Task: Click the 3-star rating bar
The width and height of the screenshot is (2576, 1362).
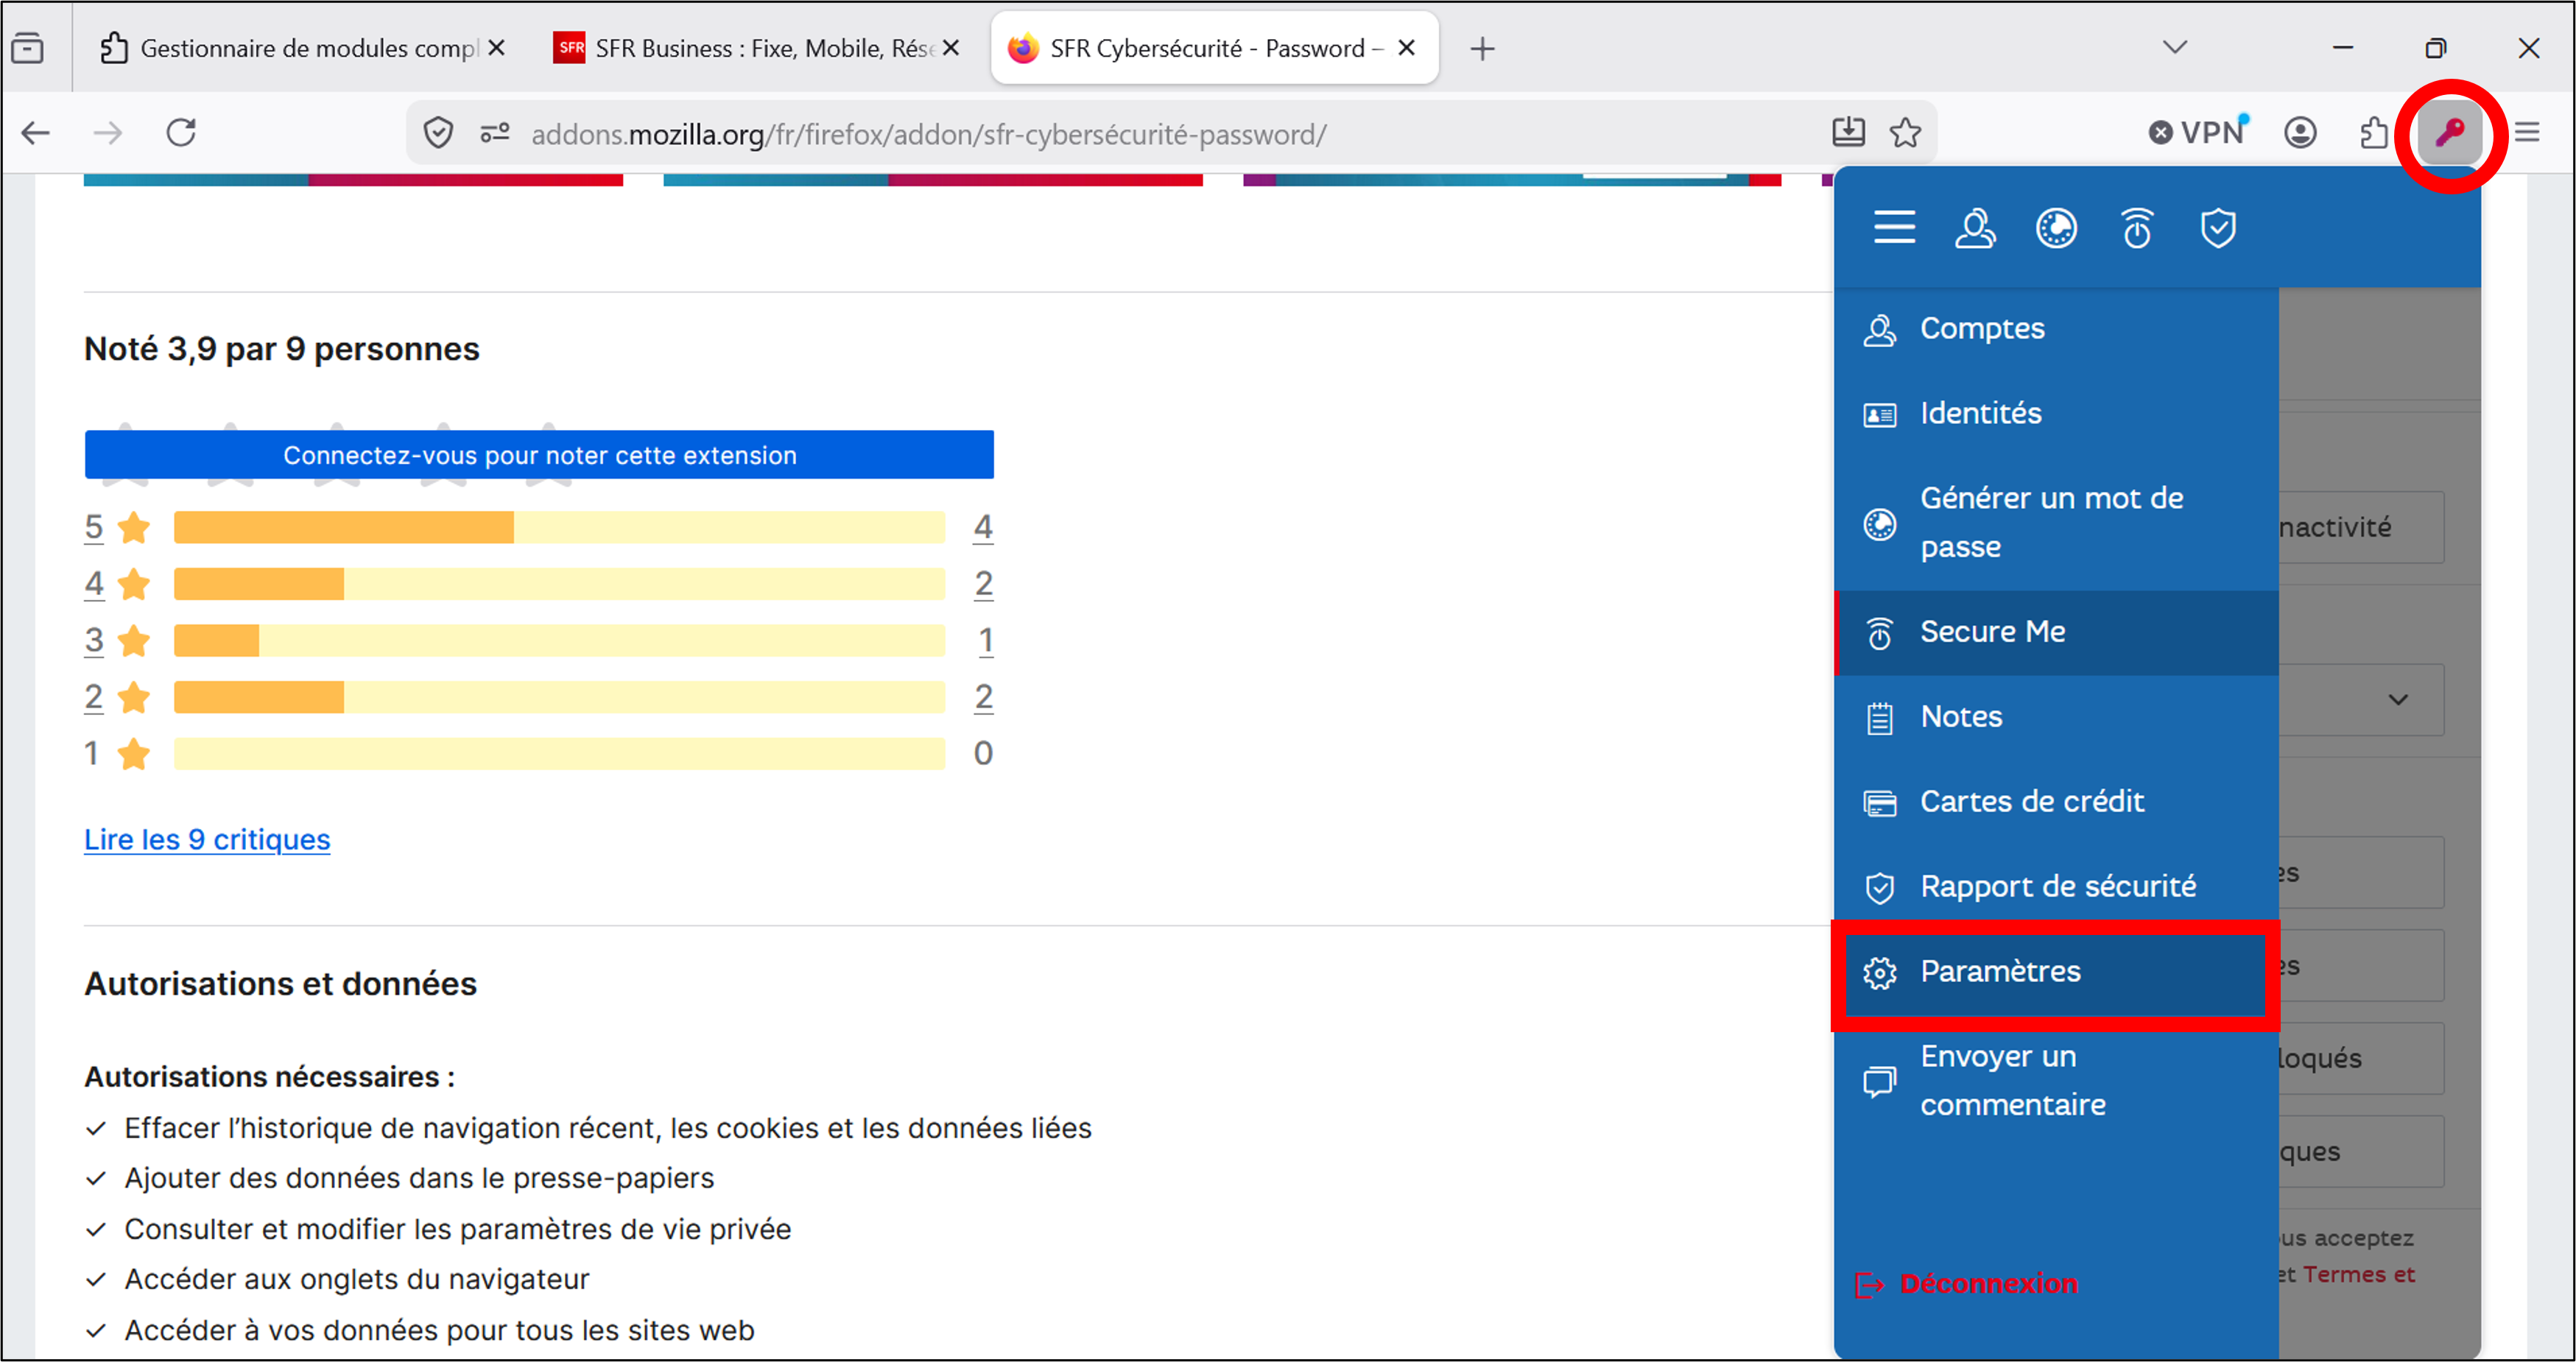Action: [559, 640]
